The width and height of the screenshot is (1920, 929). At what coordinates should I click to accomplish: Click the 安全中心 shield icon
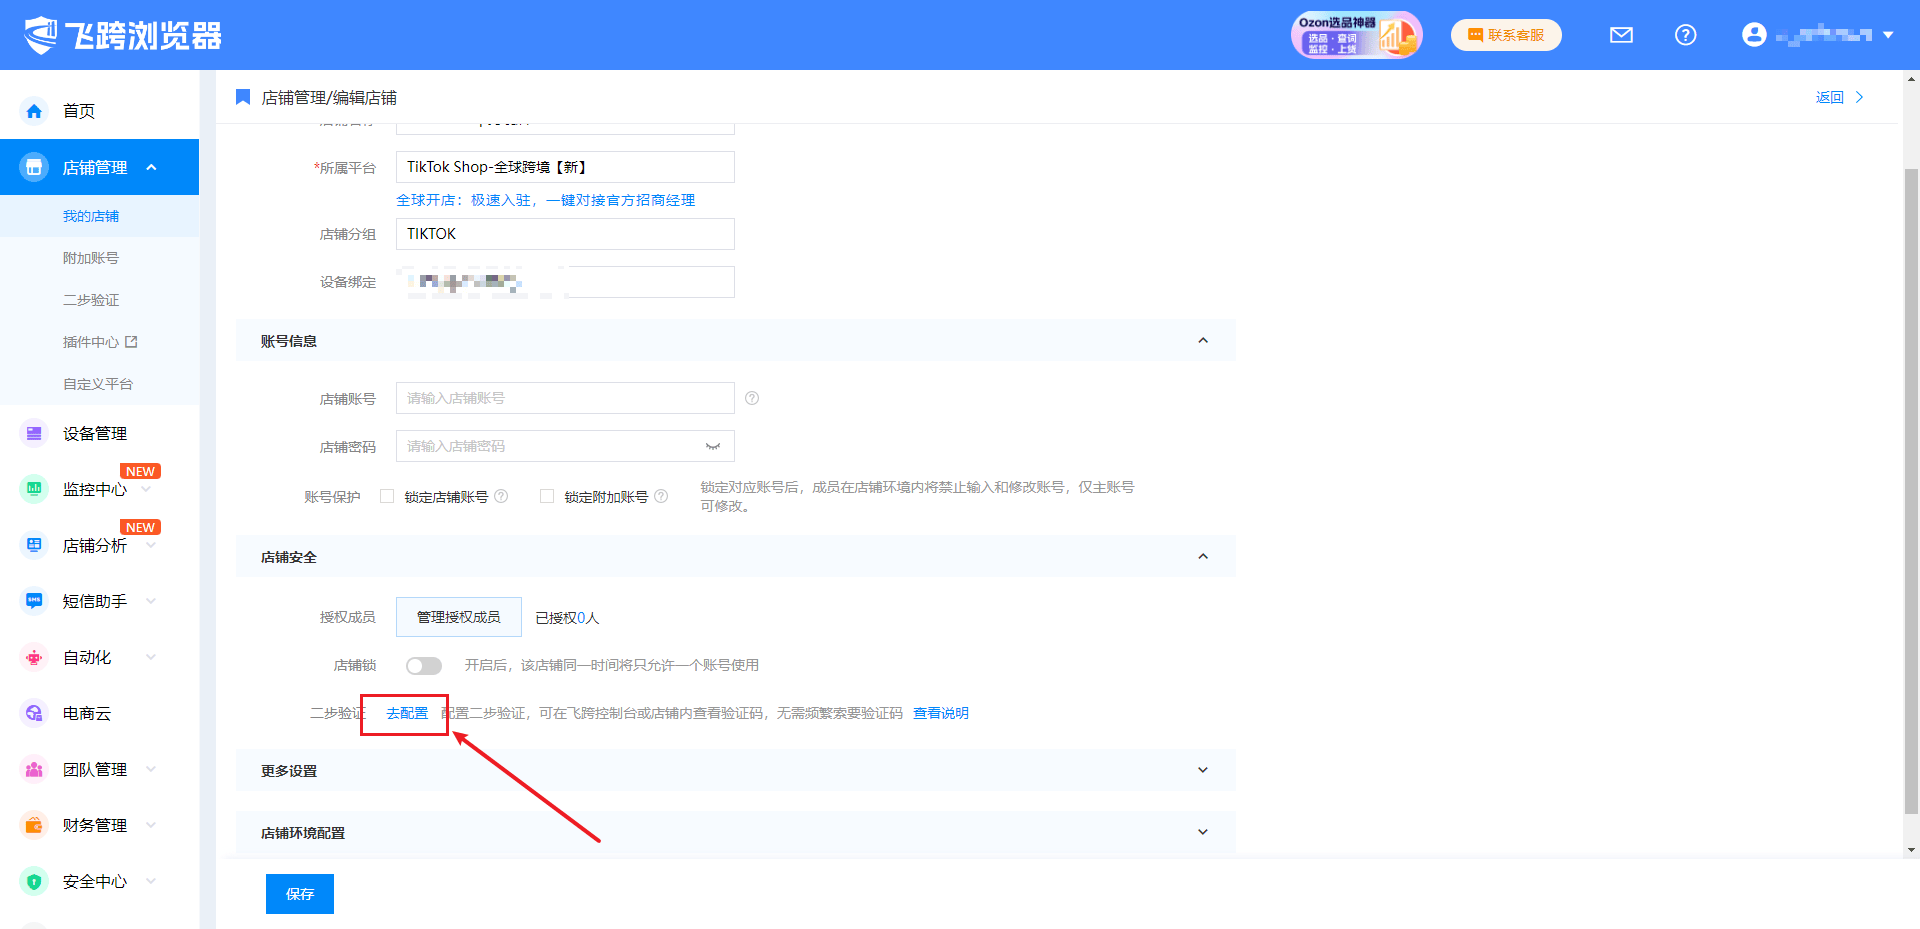coord(34,881)
